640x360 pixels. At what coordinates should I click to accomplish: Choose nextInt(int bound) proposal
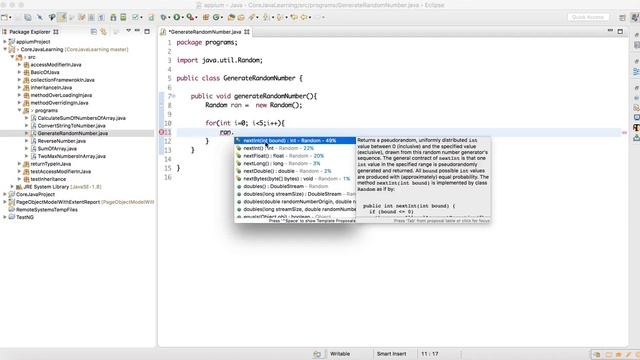point(295,140)
